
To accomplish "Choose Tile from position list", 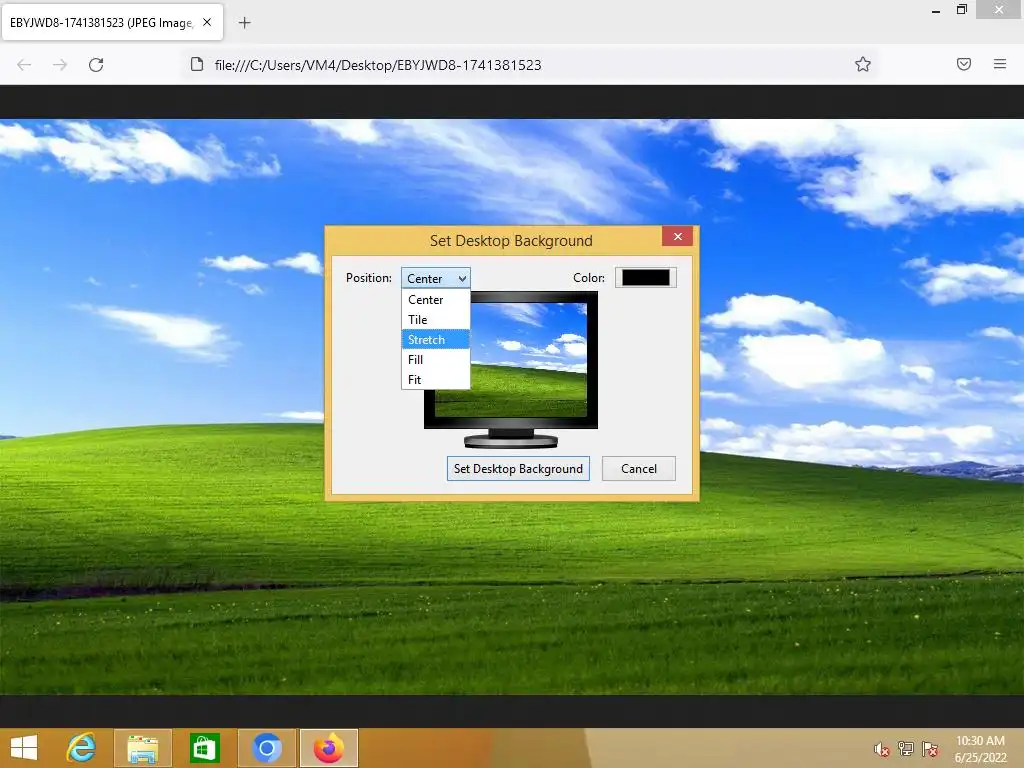I will coord(436,319).
